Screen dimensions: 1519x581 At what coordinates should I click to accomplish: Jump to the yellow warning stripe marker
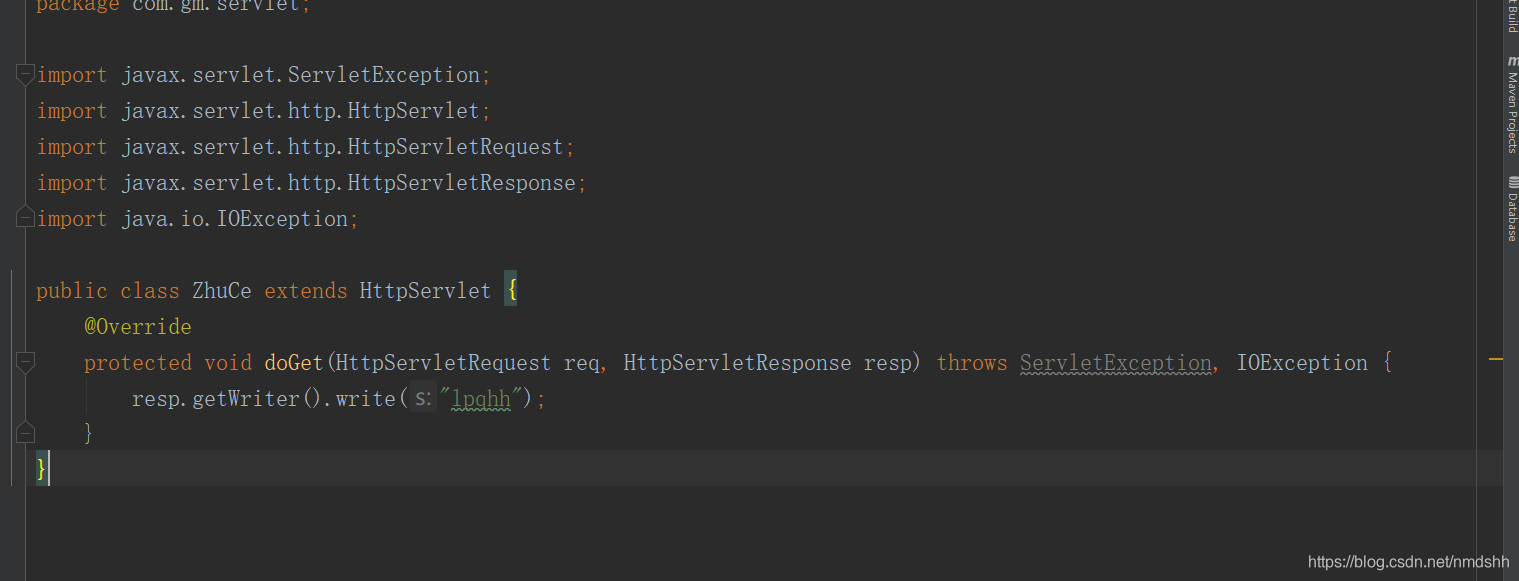pyautogui.click(x=1496, y=357)
